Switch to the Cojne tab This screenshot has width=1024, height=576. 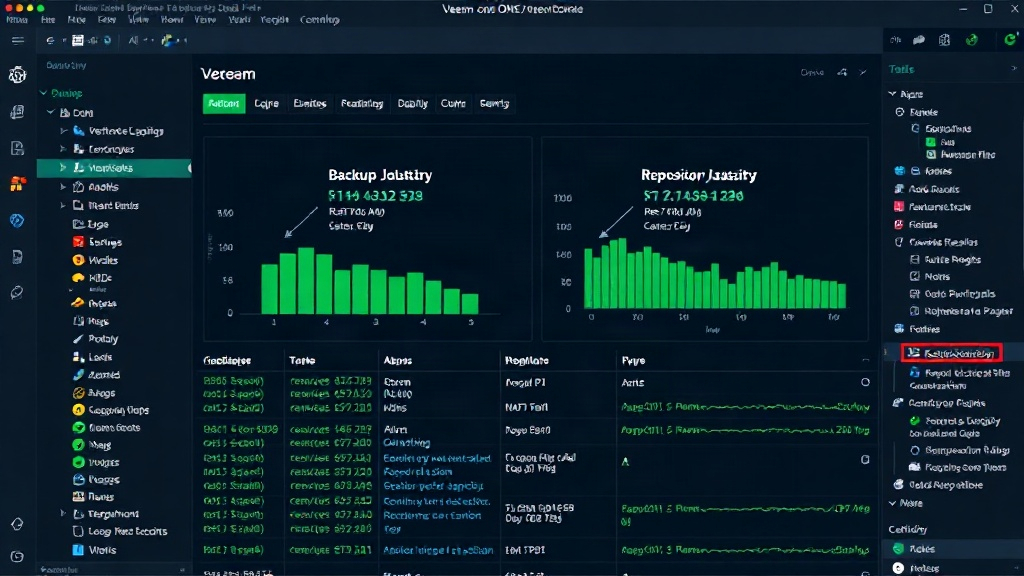pyautogui.click(x=266, y=104)
